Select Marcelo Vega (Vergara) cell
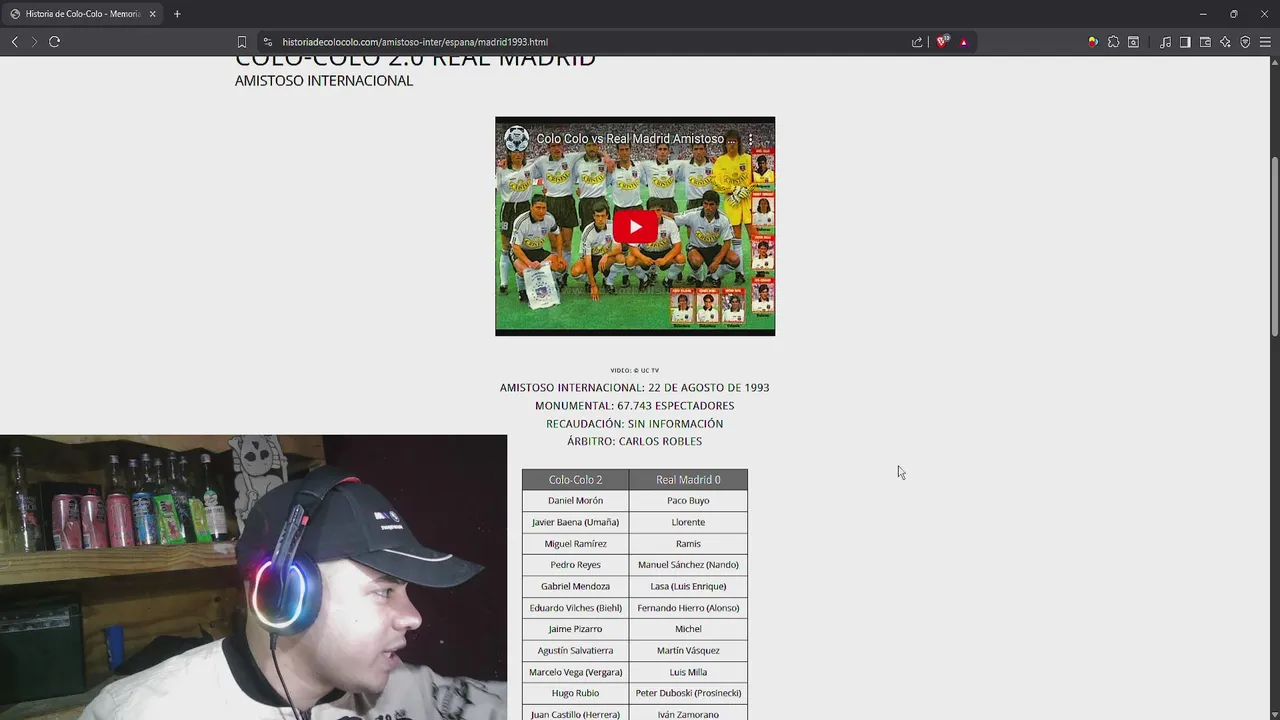1280x720 pixels. (x=575, y=672)
